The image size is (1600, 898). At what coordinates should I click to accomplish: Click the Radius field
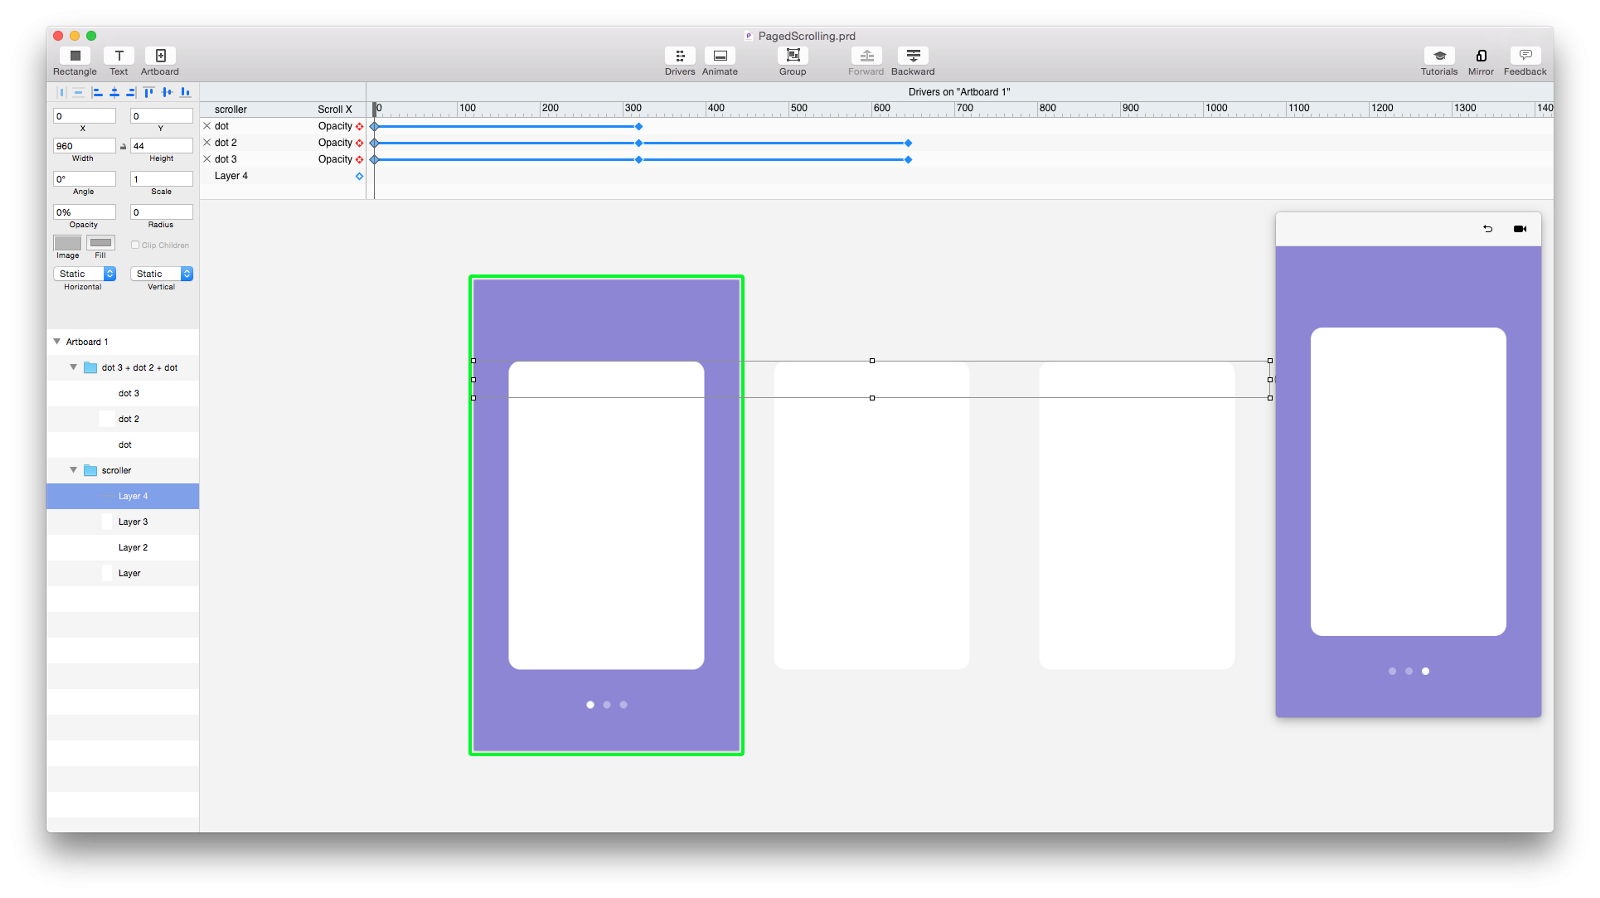click(x=161, y=212)
